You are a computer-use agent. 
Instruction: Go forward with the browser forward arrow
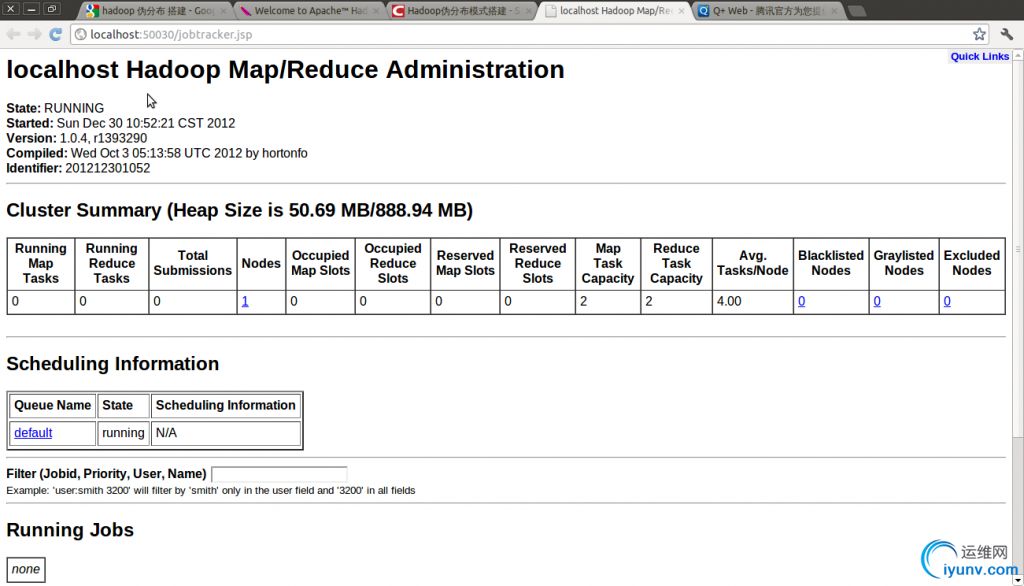35,34
